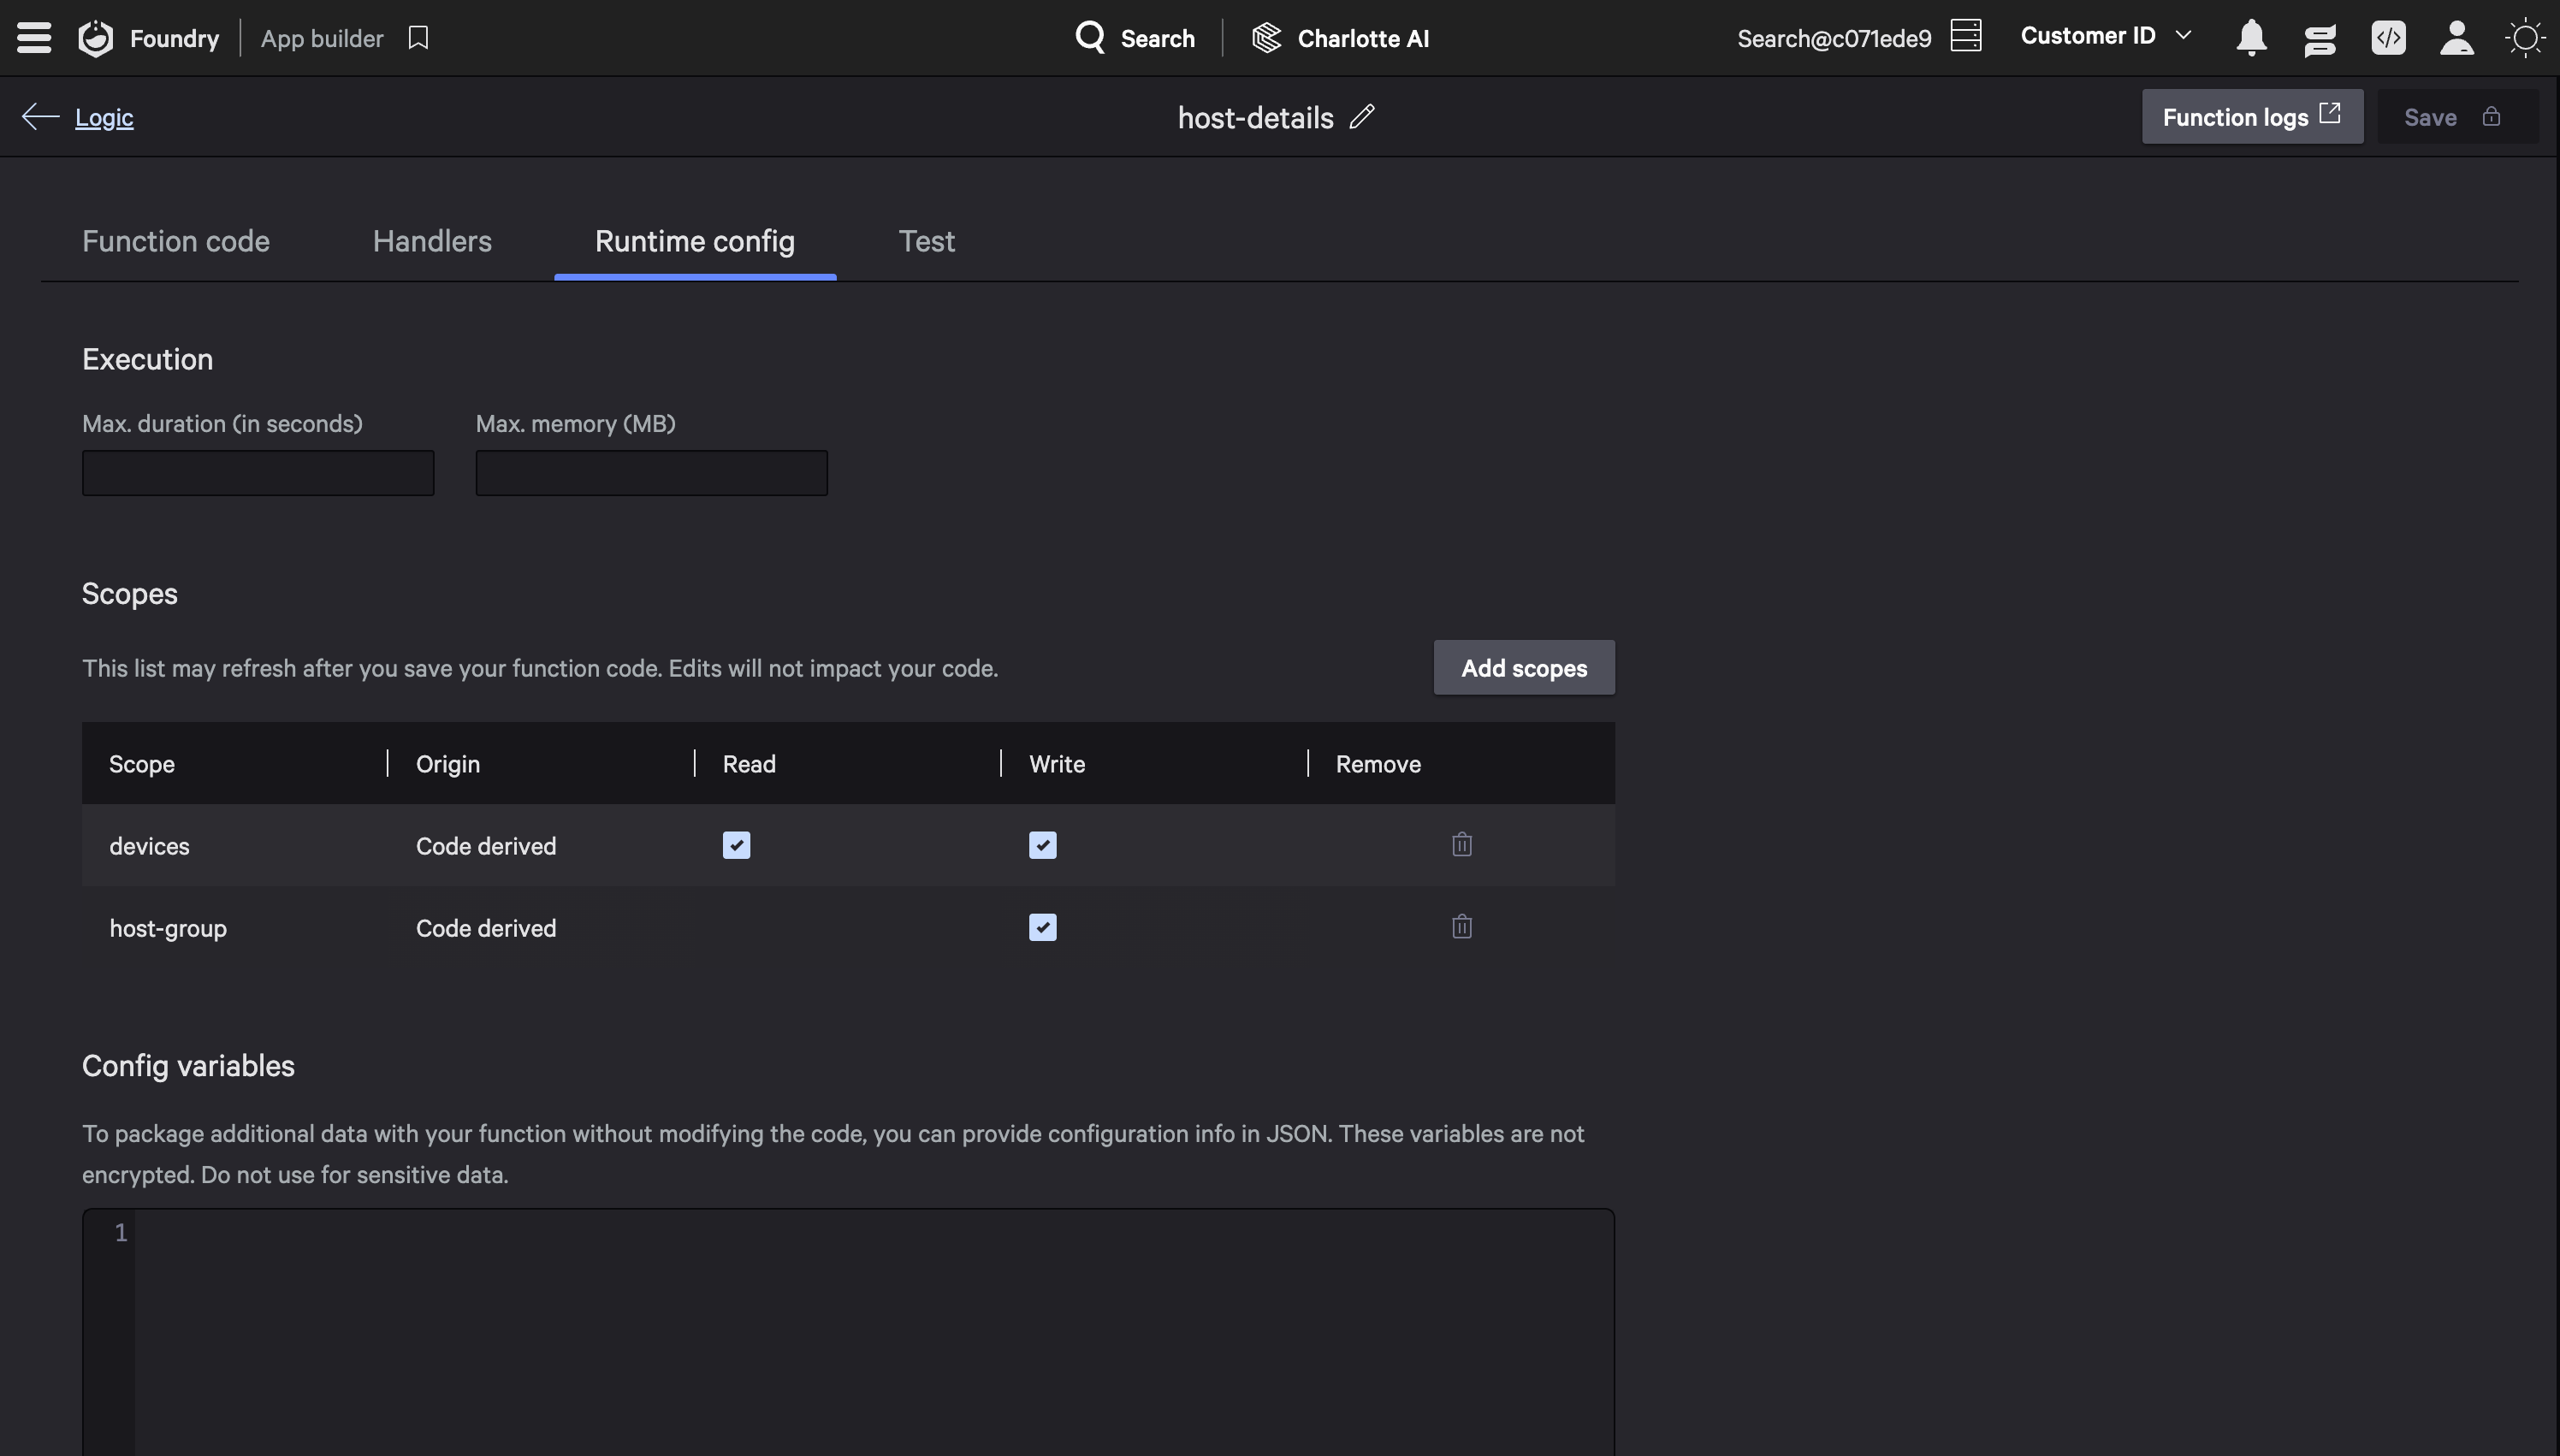Click the pencil icon to rename host-details
Image resolution: width=2560 pixels, height=1456 pixels.
(1362, 117)
